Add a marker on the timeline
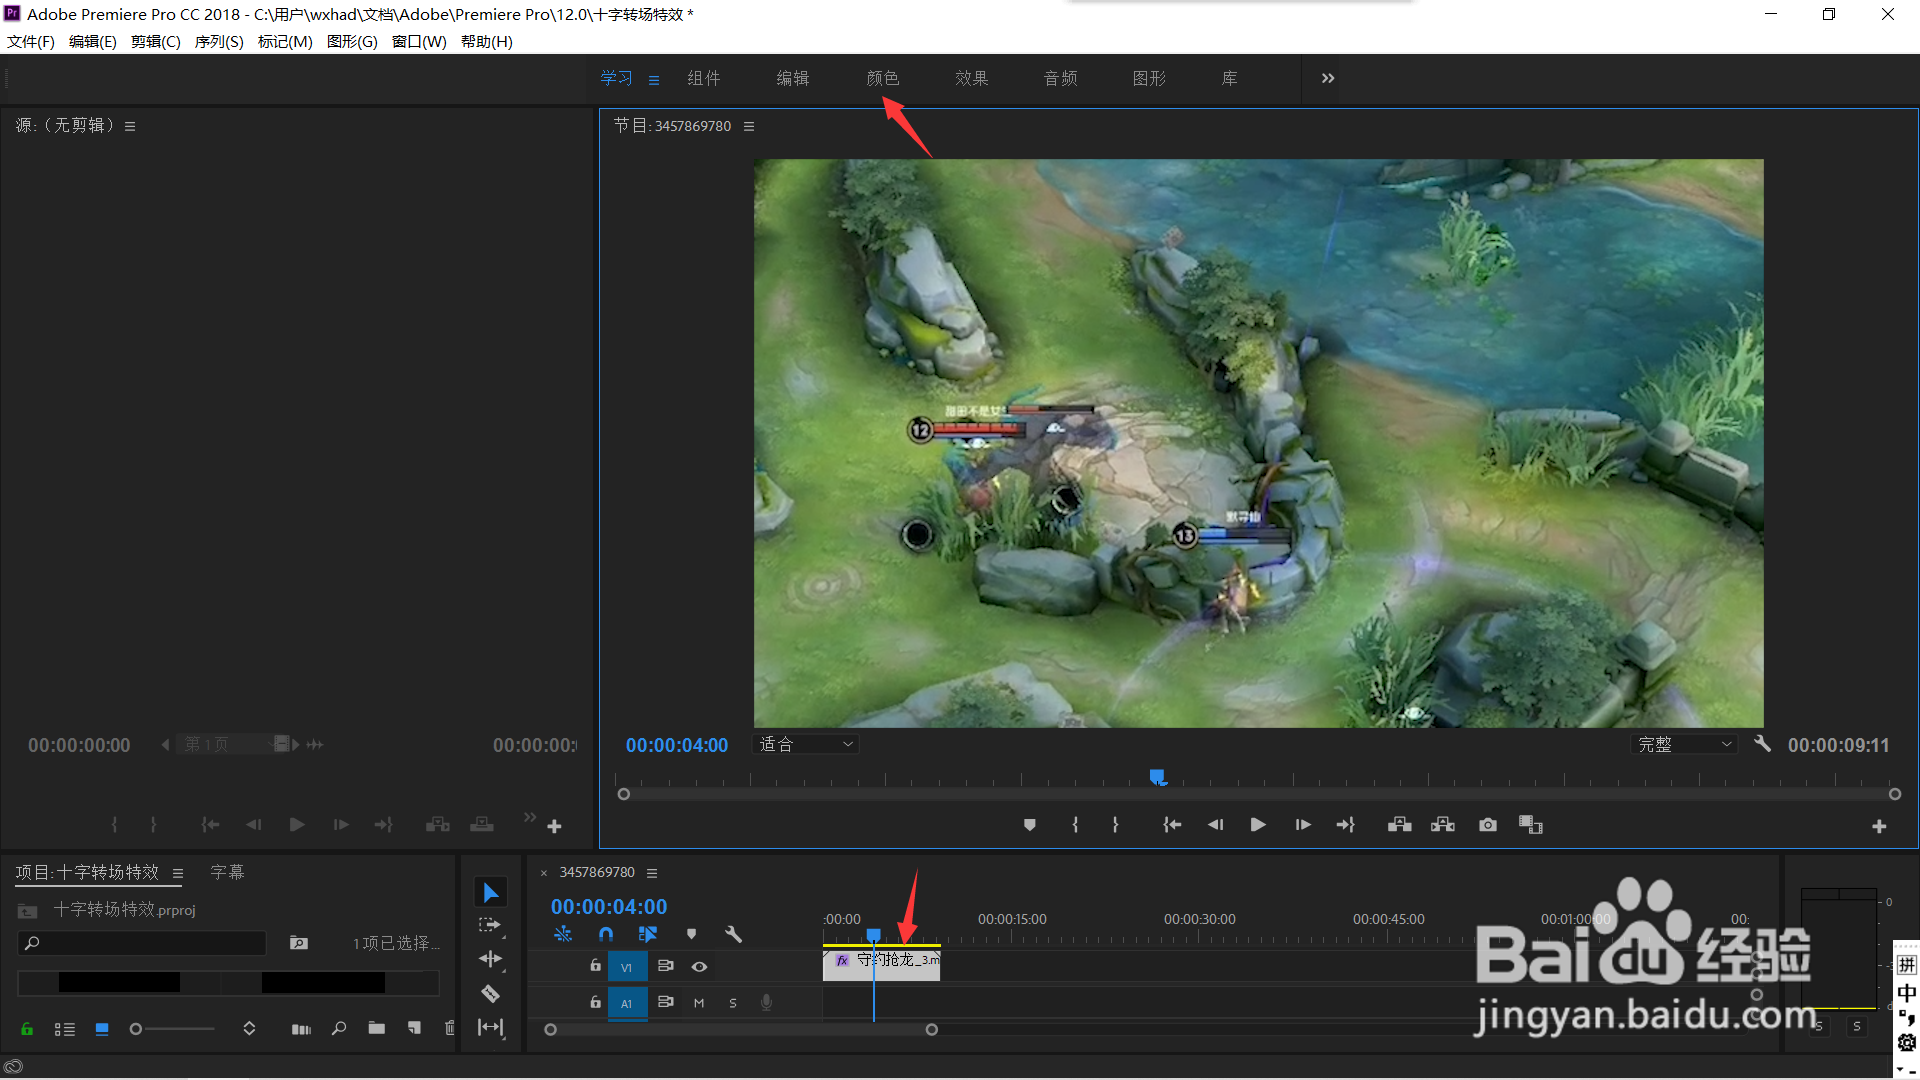1920x1080 pixels. pyautogui.click(x=691, y=934)
